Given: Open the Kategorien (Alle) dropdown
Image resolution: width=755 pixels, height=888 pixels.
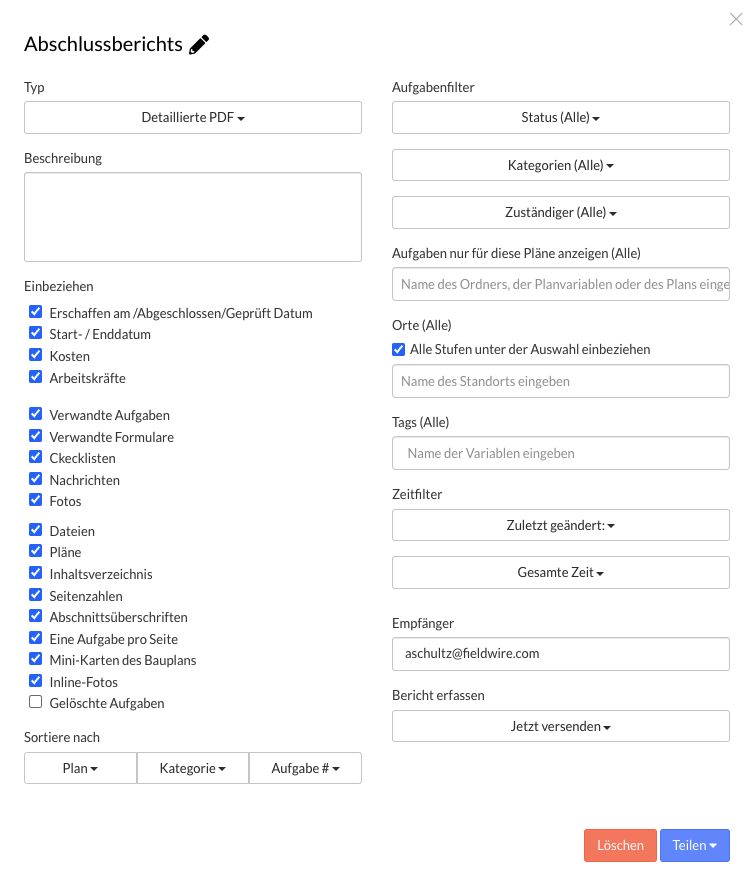Looking at the screenshot, I should click(560, 165).
